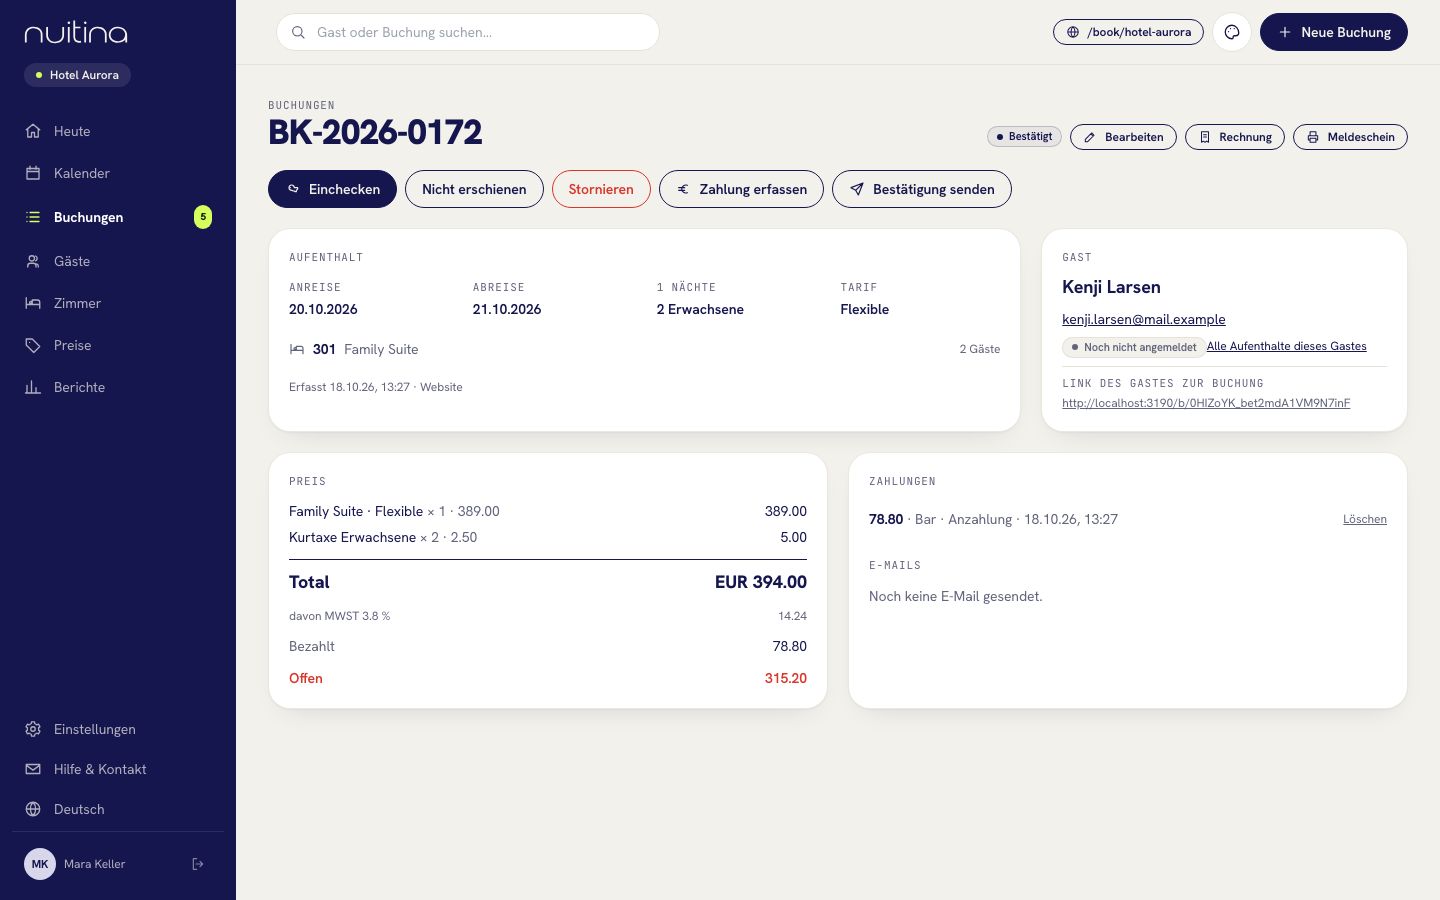Image resolution: width=1440 pixels, height=900 pixels.
Task: Change language via Deutsch selector
Action: pos(118,809)
